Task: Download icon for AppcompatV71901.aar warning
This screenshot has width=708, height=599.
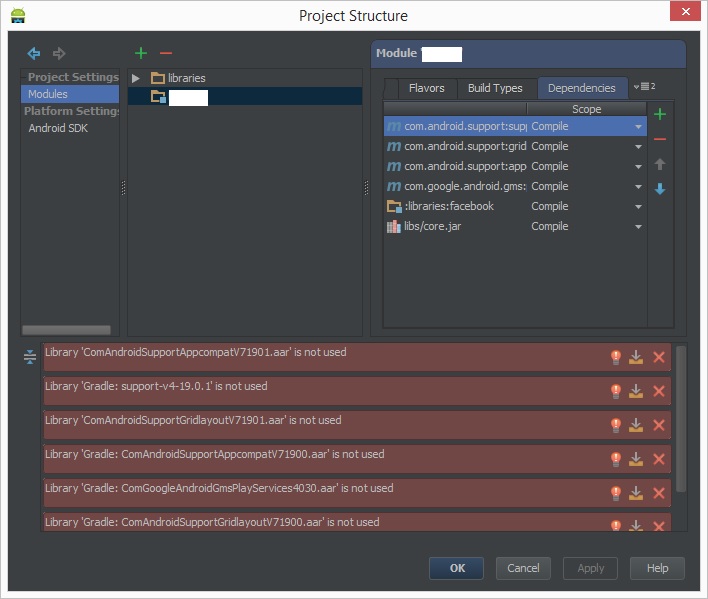Action: [x=636, y=357]
